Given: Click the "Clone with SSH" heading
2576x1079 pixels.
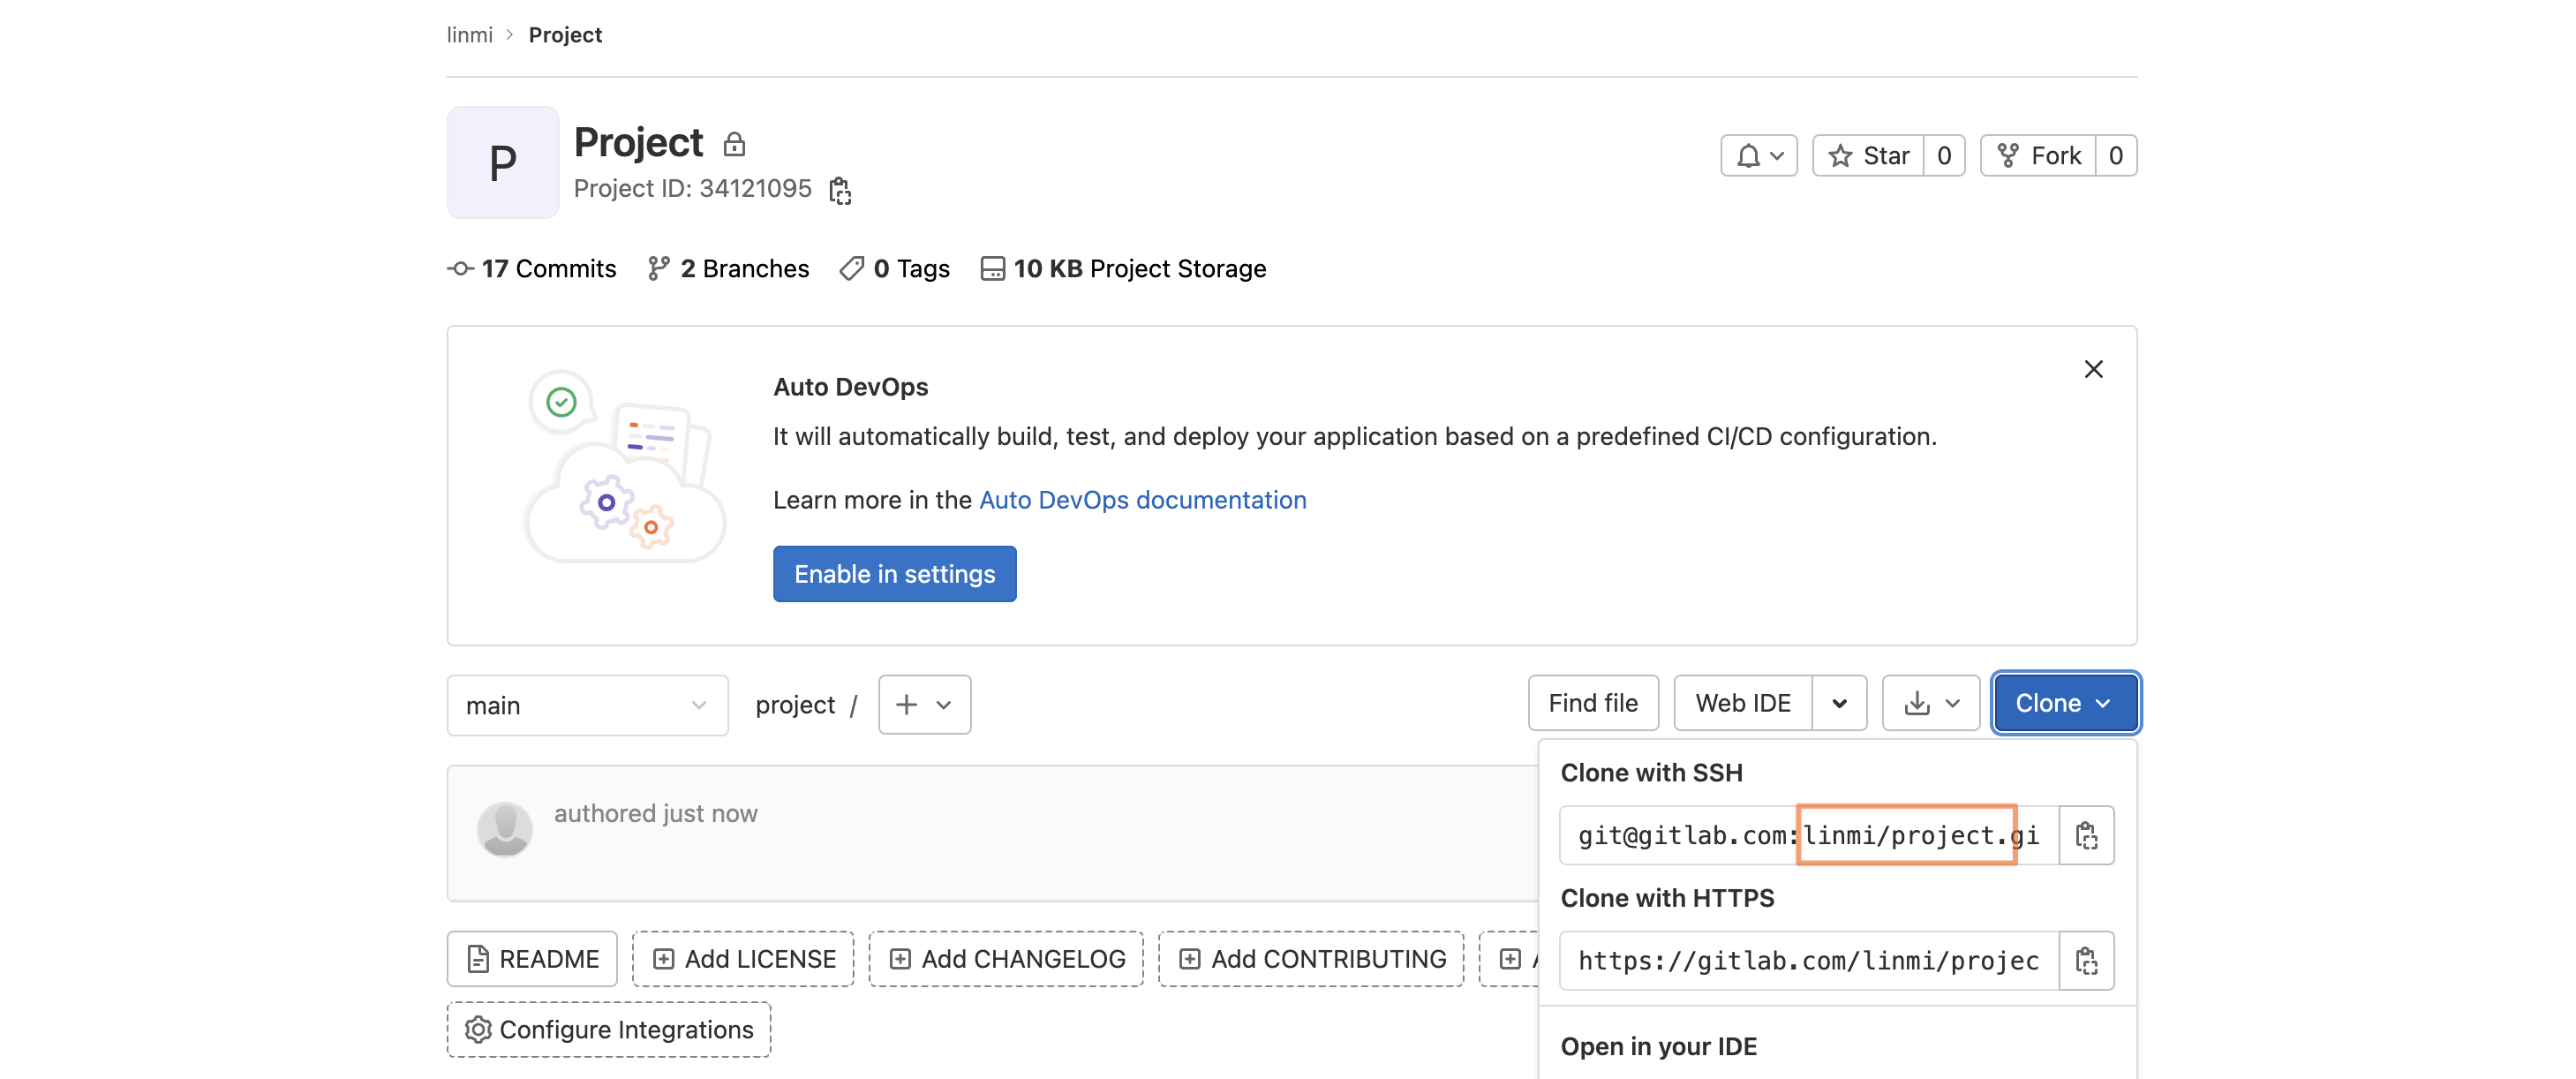Looking at the screenshot, I should (x=1651, y=773).
